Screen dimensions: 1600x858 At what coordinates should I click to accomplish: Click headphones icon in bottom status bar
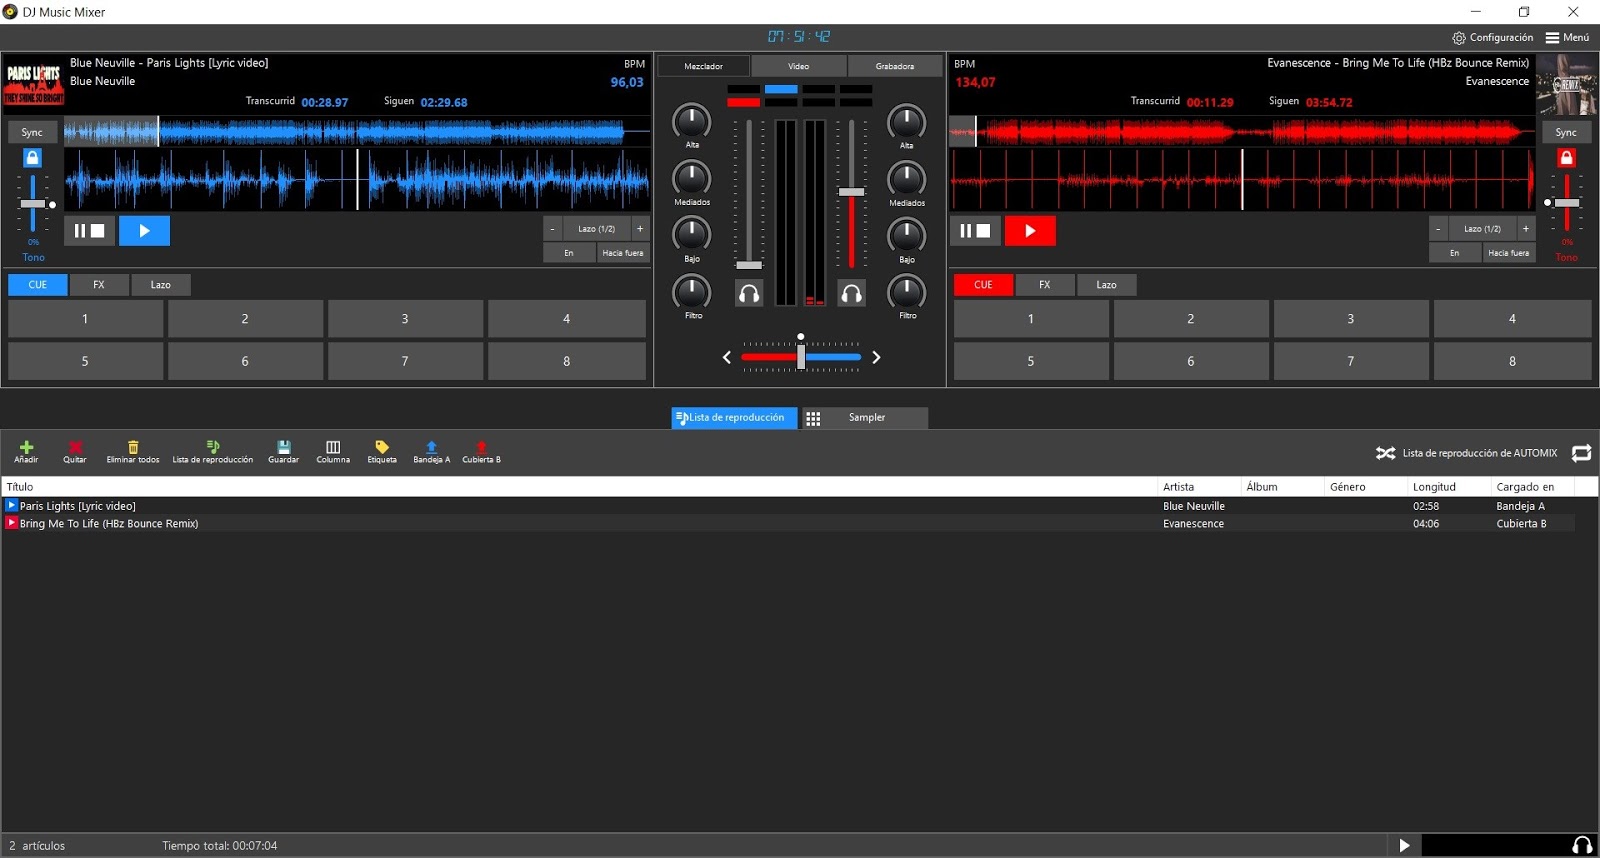click(1582, 846)
